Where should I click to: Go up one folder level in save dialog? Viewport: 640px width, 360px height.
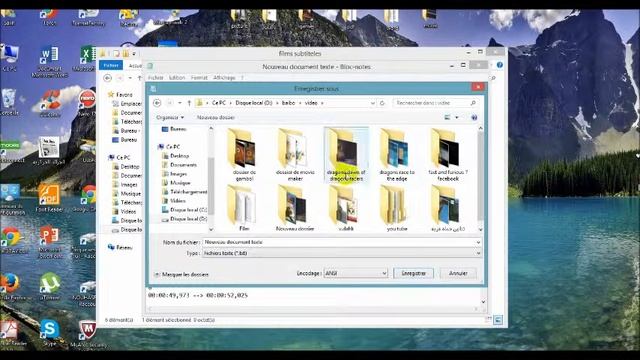[189, 103]
